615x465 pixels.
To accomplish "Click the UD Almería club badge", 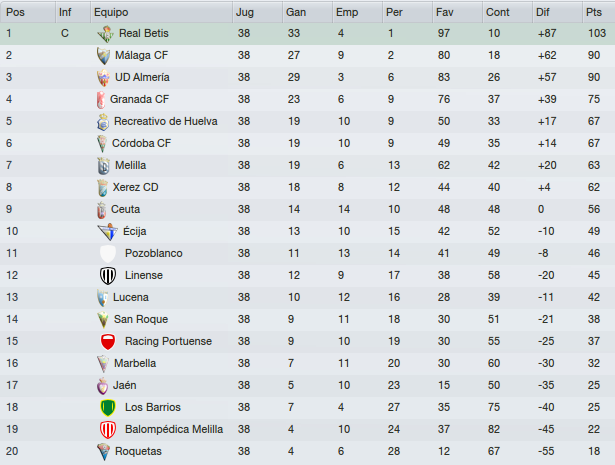I will pyautogui.click(x=103, y=78).
